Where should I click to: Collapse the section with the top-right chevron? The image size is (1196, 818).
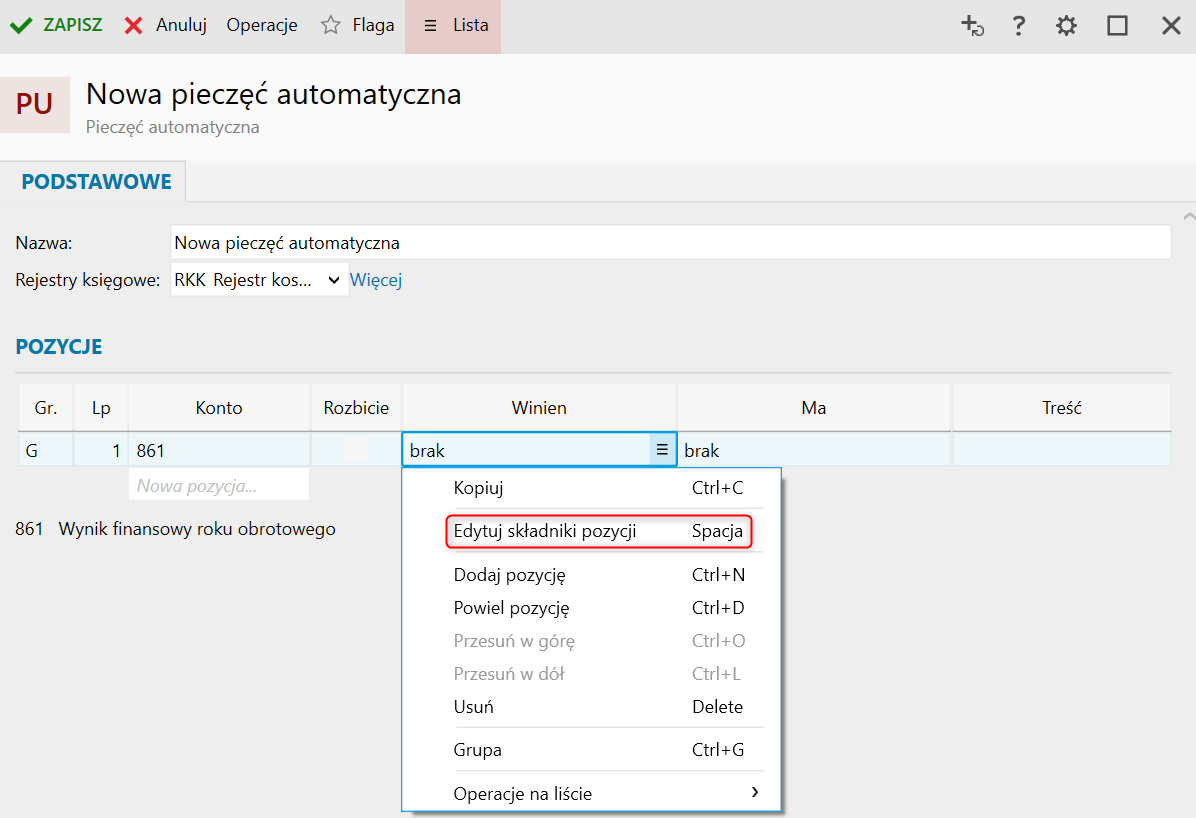tap(1189, 217)
